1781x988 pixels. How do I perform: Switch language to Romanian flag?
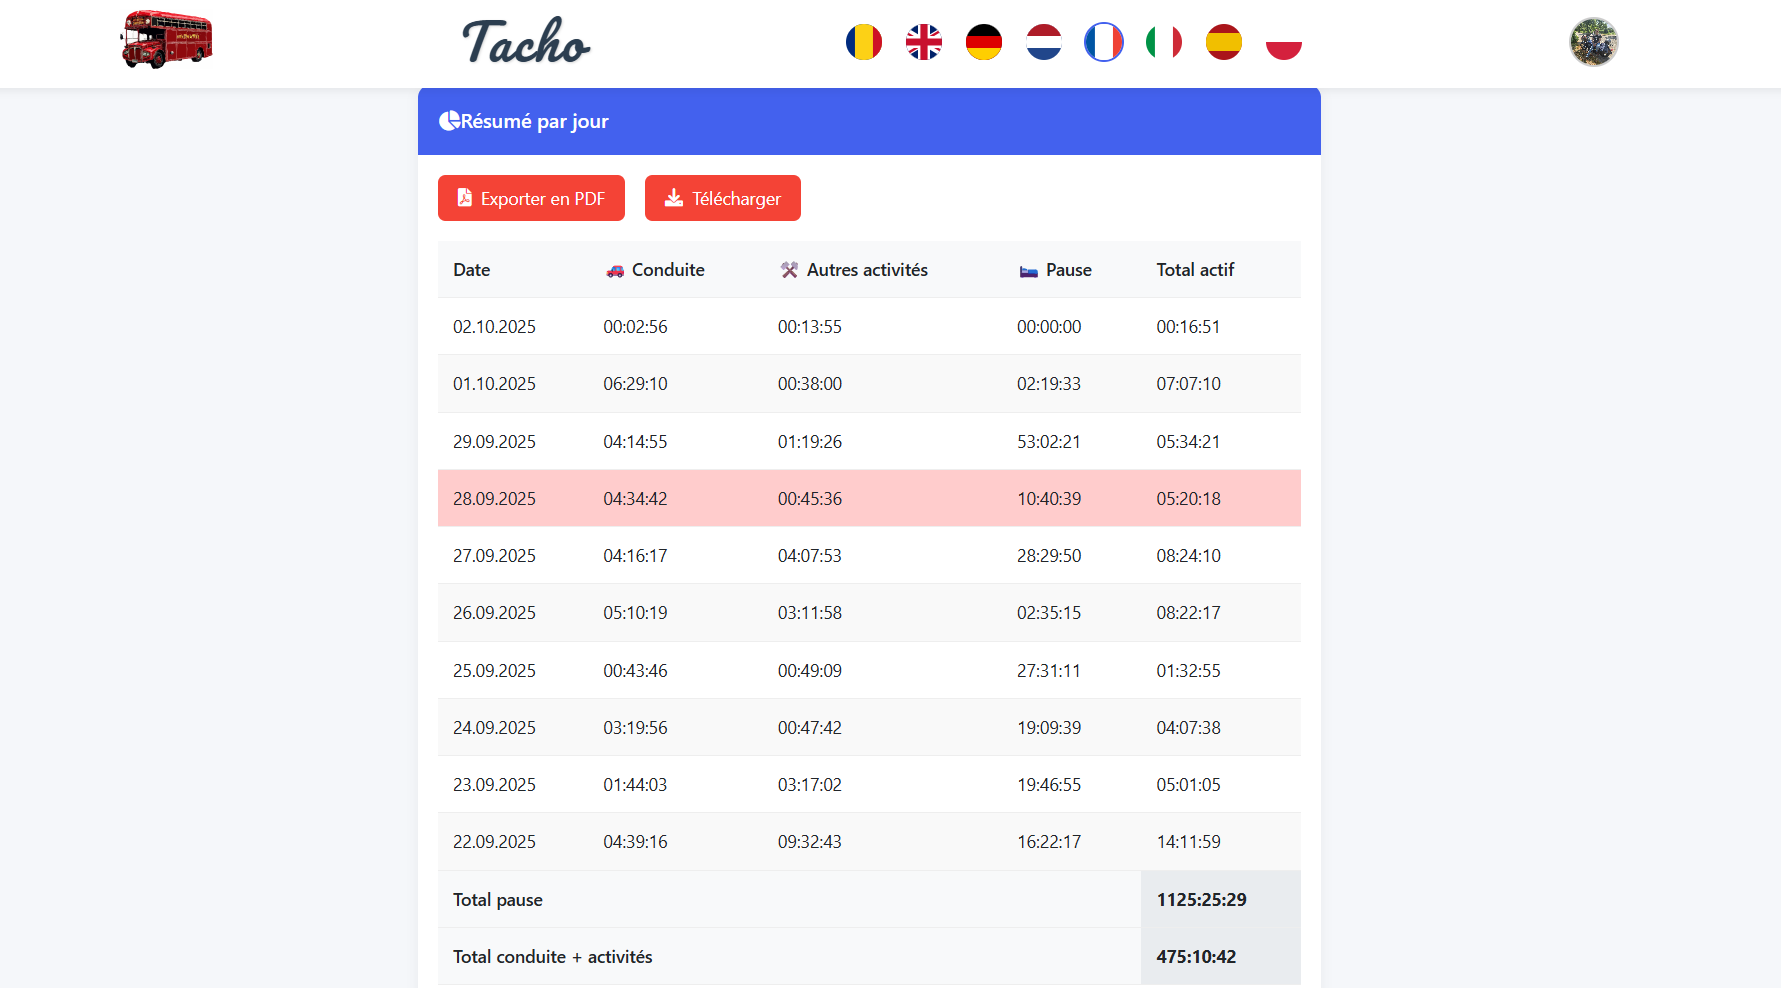(x=863, y=42)
